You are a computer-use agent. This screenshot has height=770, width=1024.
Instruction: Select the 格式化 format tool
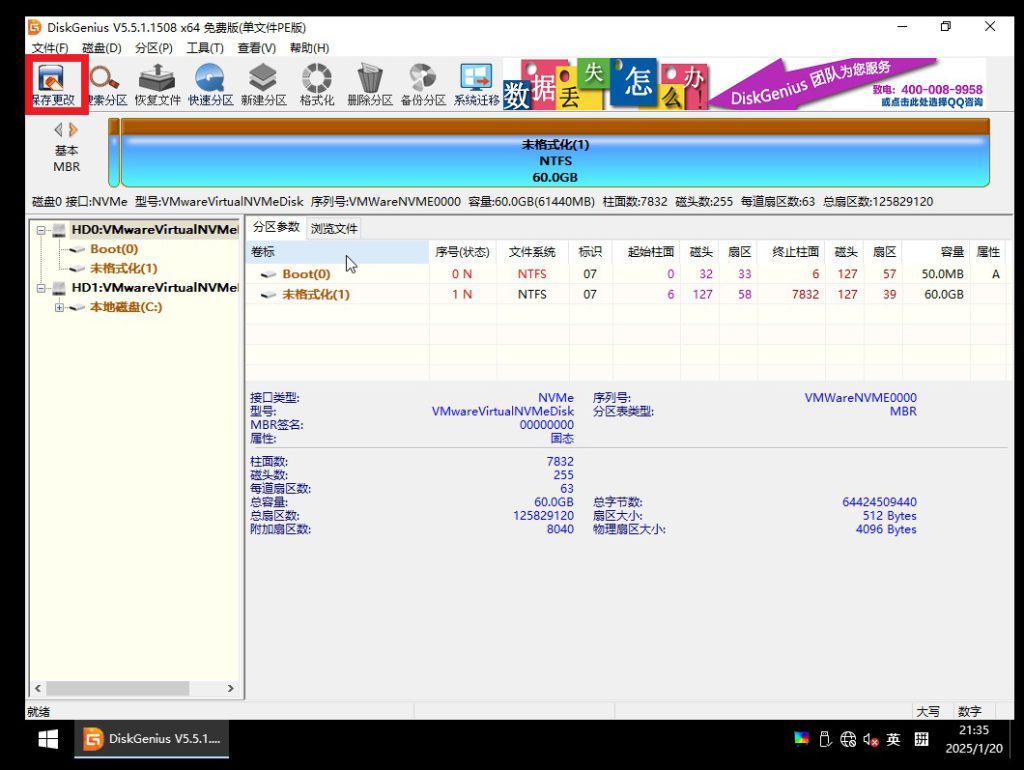tap(317, 84)
